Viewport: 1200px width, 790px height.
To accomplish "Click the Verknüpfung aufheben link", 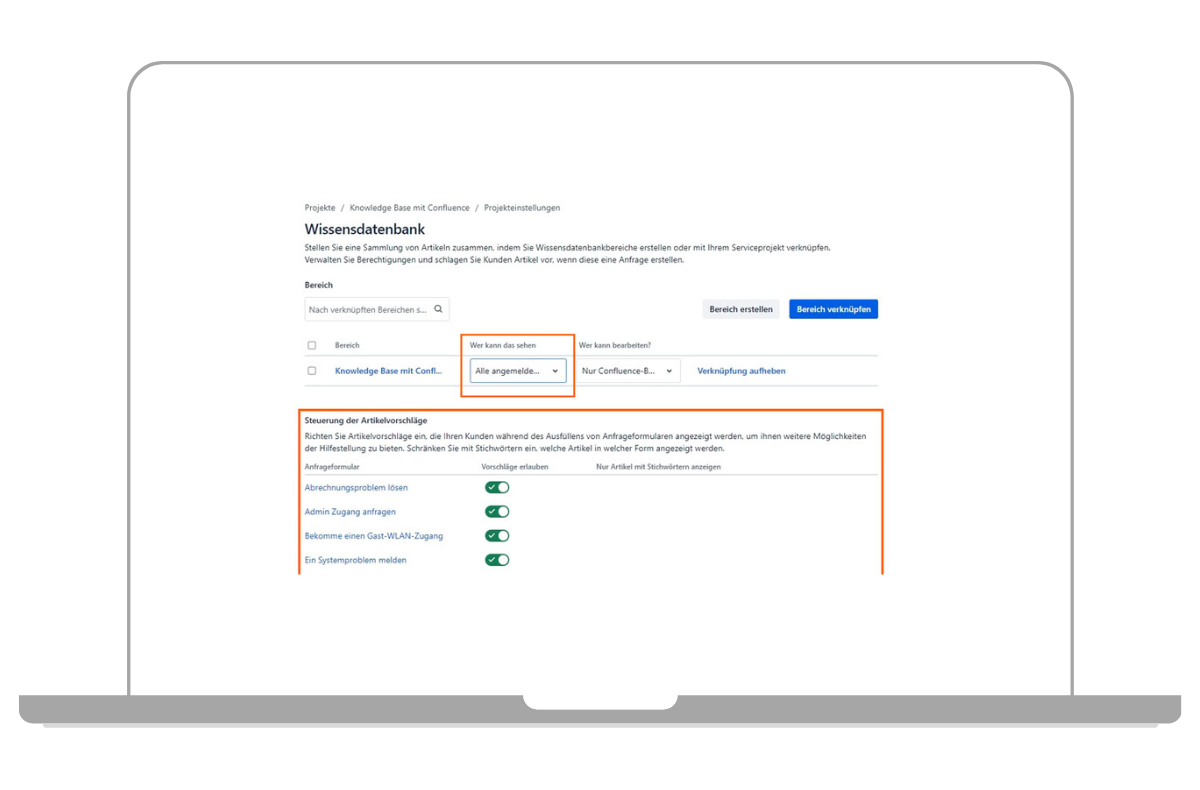I will coord(741,371).
